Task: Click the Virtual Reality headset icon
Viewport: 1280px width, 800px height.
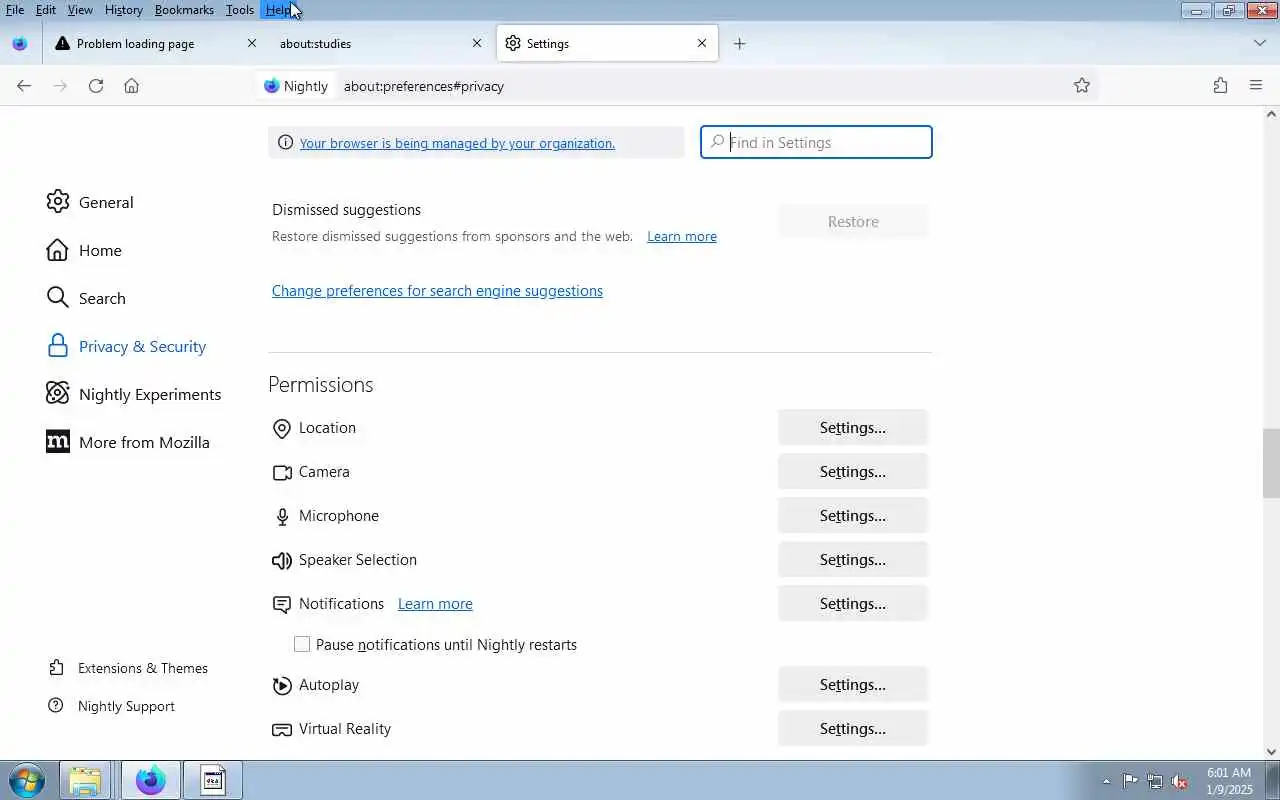Action: point(282,730)
